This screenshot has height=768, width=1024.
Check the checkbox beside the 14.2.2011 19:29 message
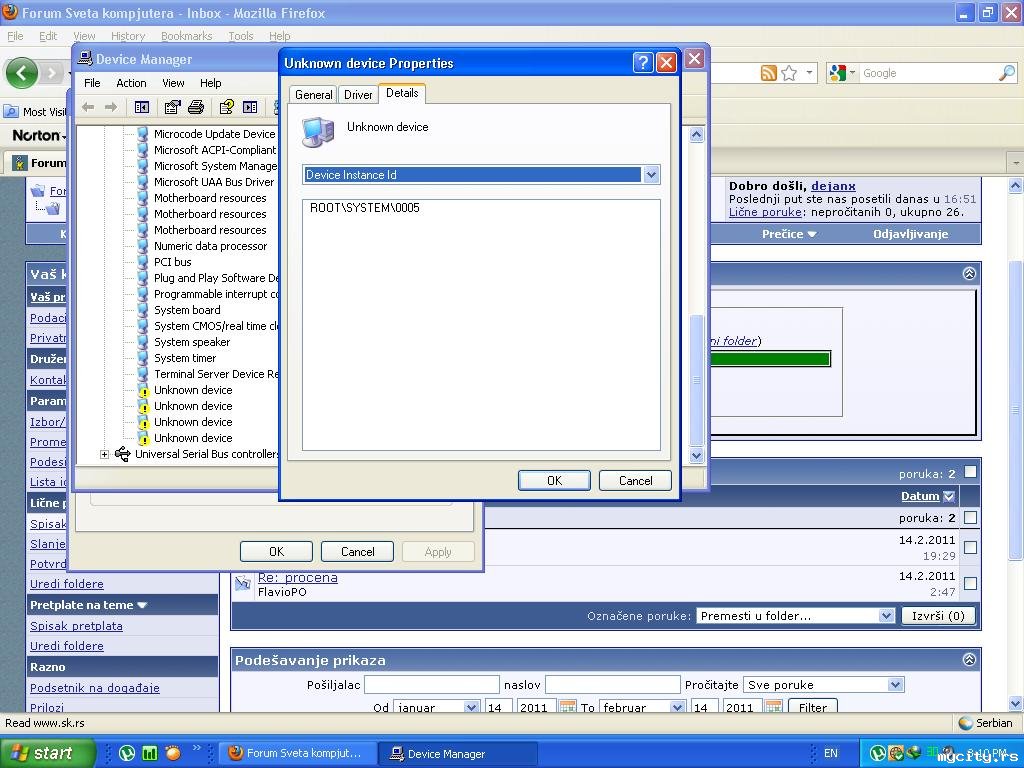click(x=970, y=547)
